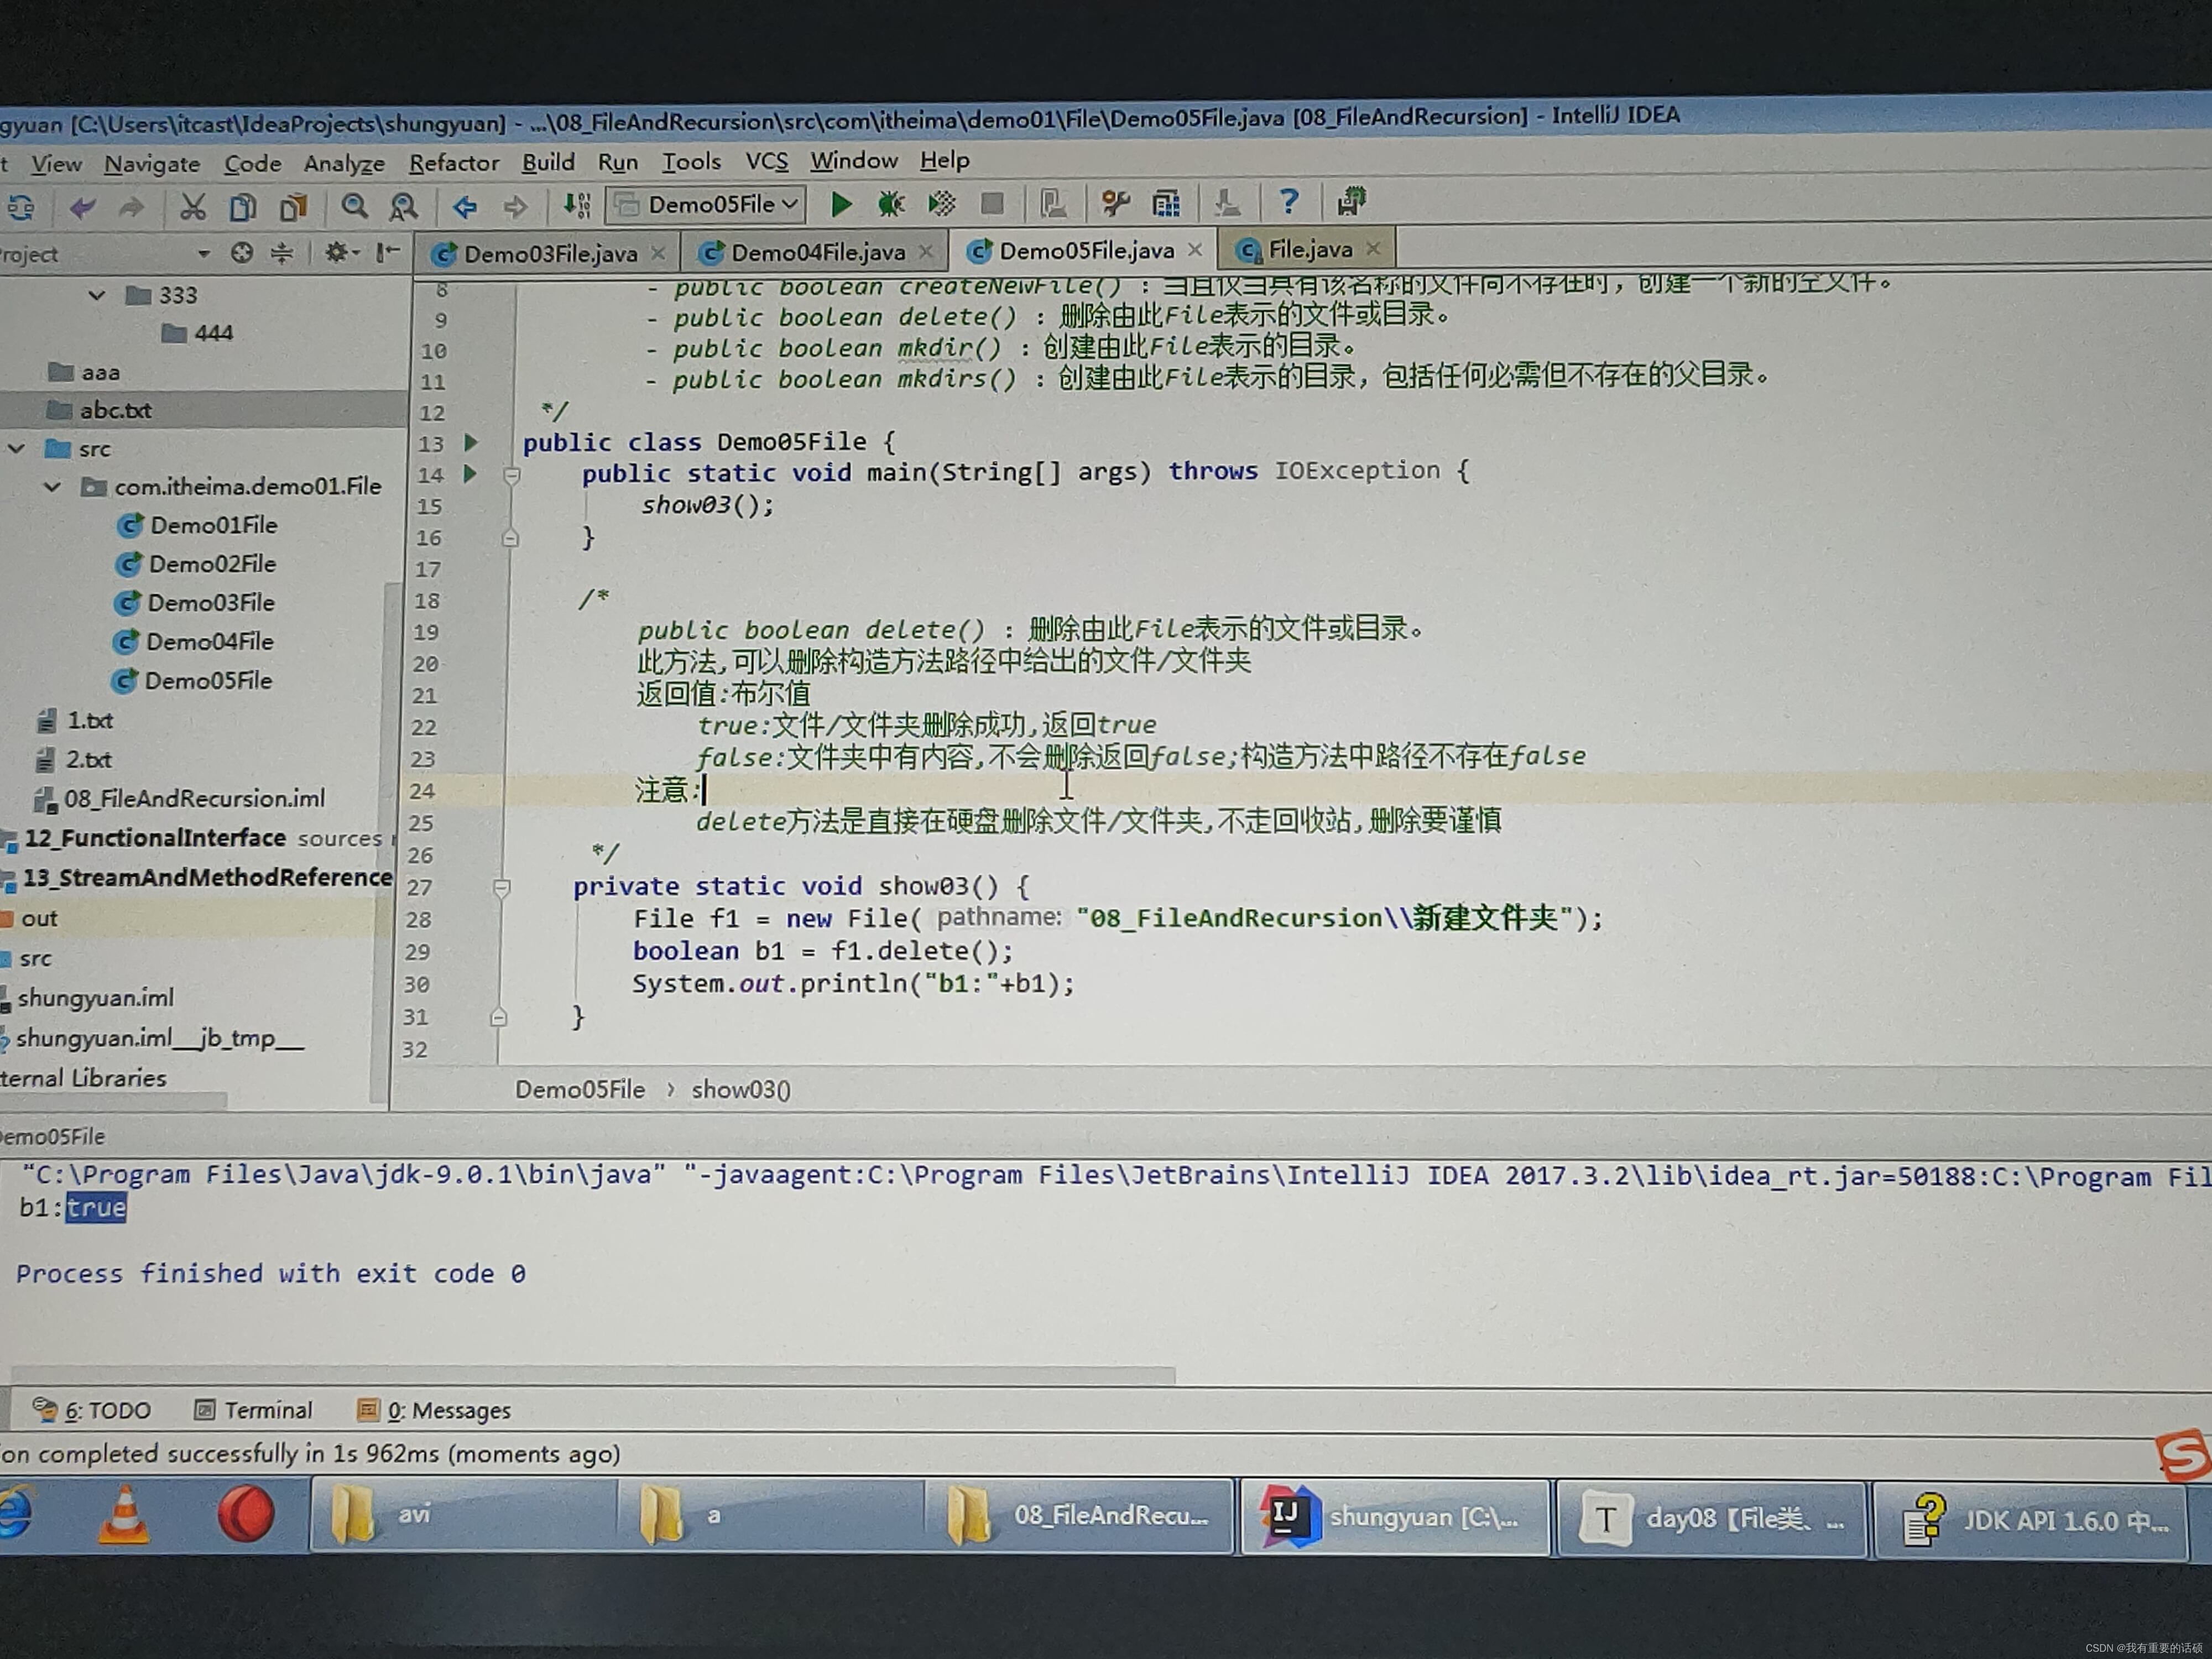
Task: Click Demo05File in breadcrumb bar
Action: [x=579, y=1089]
